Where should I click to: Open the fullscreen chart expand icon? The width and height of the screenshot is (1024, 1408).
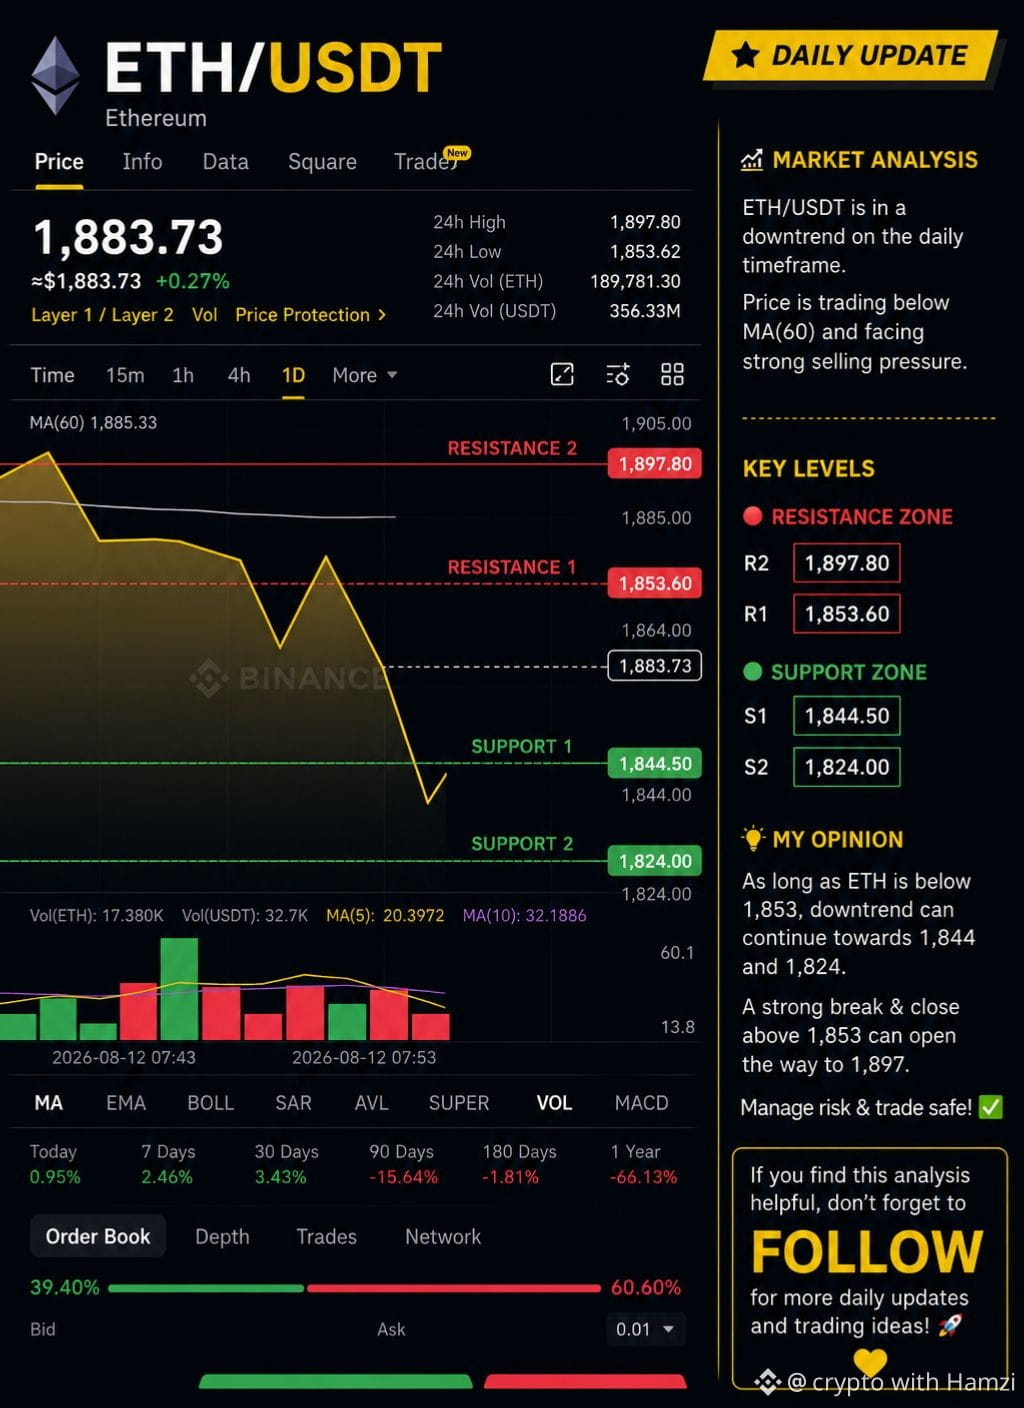pos(562,374)
